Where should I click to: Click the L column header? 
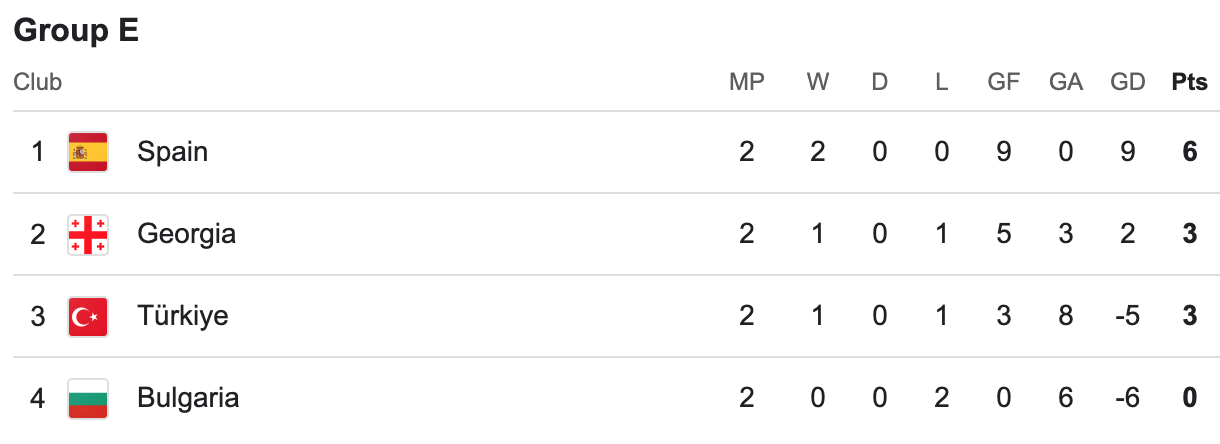pyautogui.click(x=941, y=82)
